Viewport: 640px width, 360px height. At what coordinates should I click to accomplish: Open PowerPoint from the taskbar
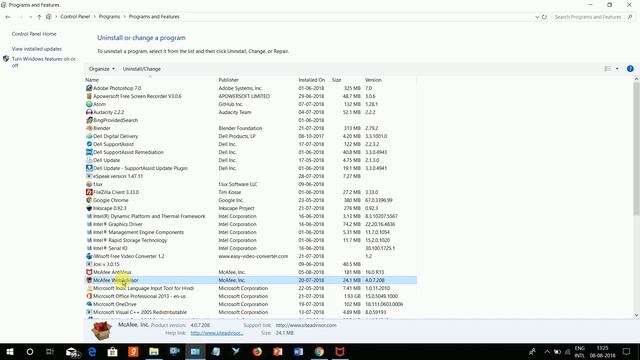point(278,351)
